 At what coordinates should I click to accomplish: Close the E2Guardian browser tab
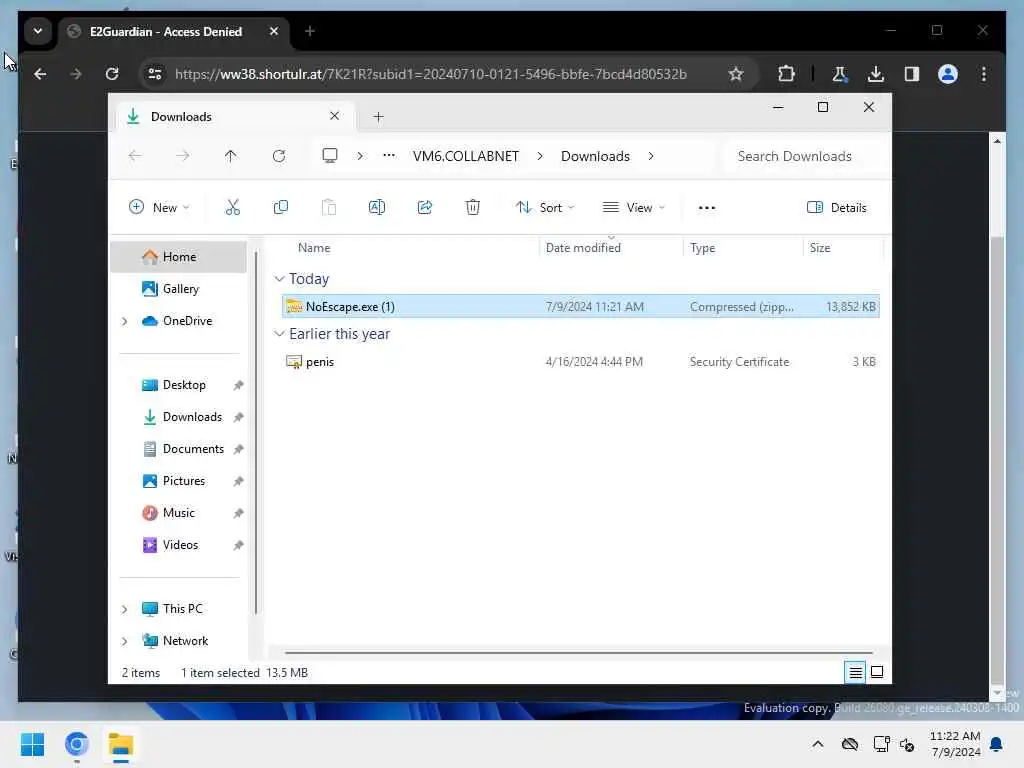coord(274,31)
